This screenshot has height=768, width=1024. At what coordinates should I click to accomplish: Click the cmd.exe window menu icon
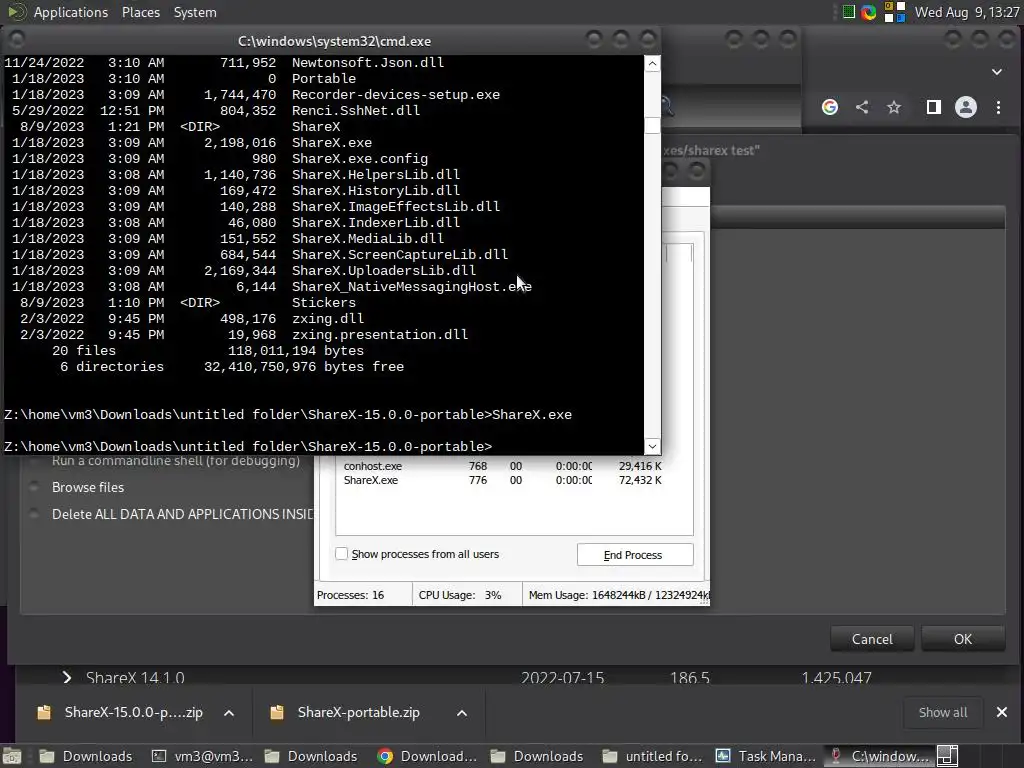click(x=17, y=40)
